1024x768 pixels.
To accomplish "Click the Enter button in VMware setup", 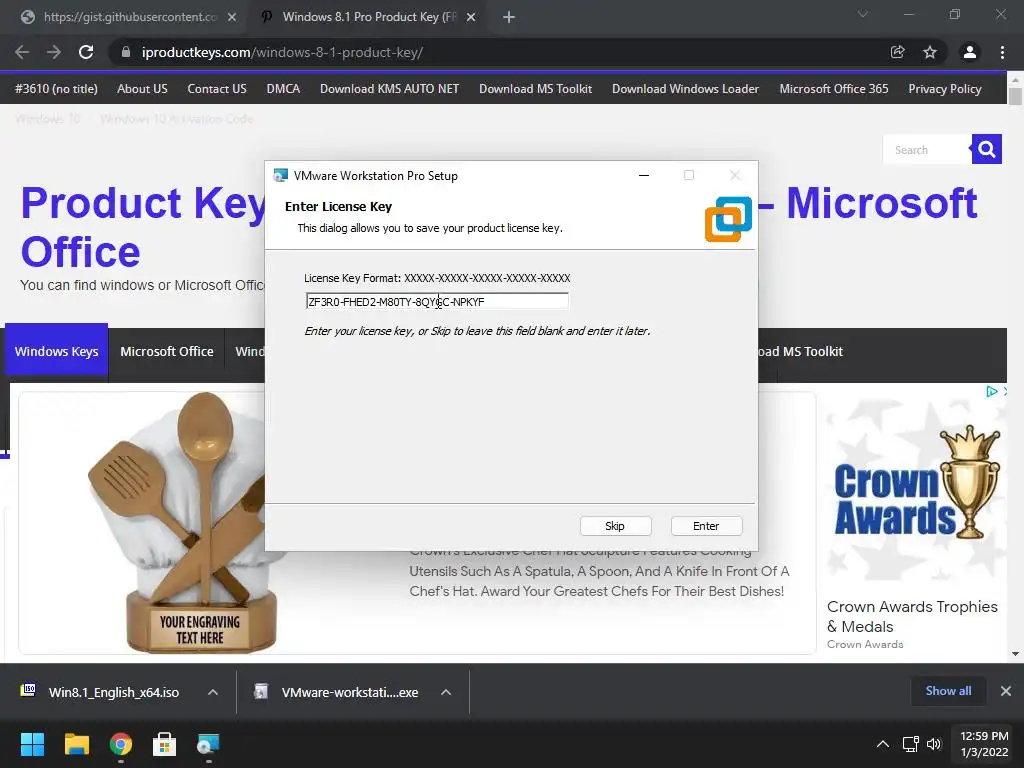I will click(706, 526).
